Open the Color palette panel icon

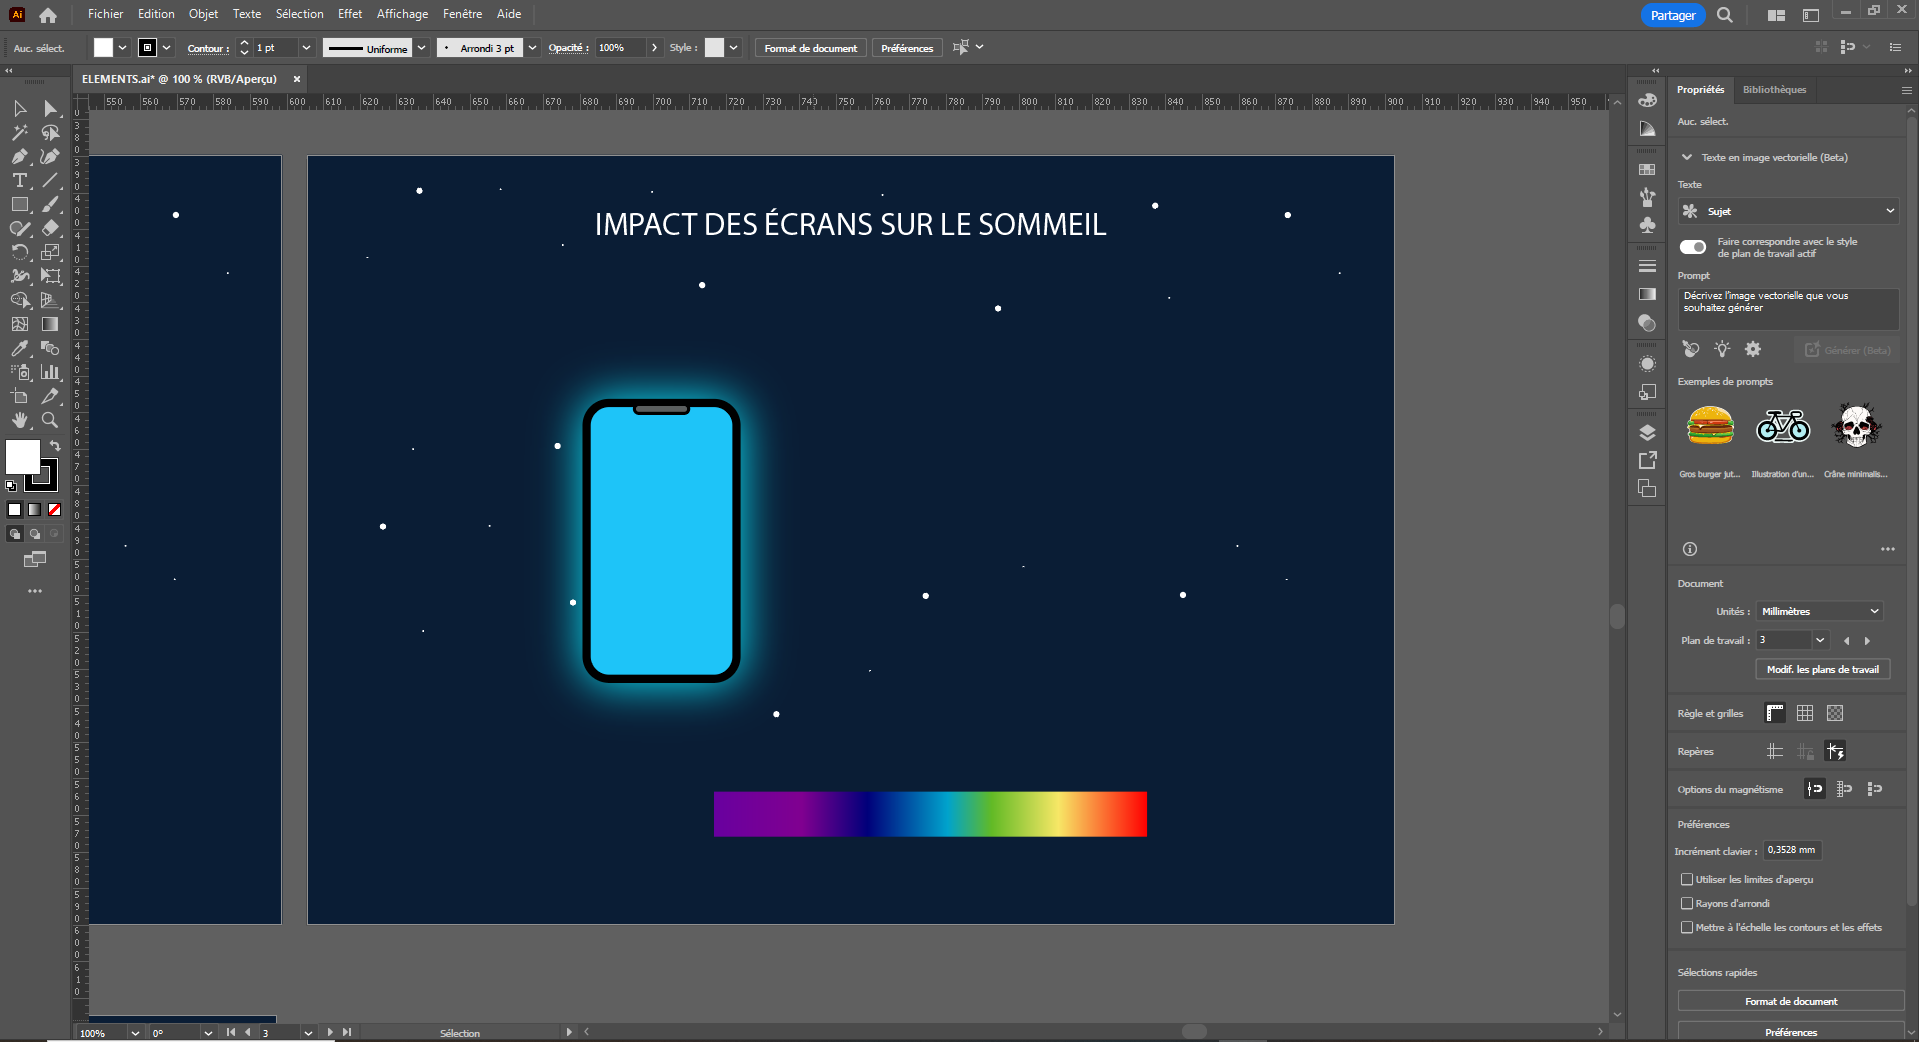[x=1647, y=100]
